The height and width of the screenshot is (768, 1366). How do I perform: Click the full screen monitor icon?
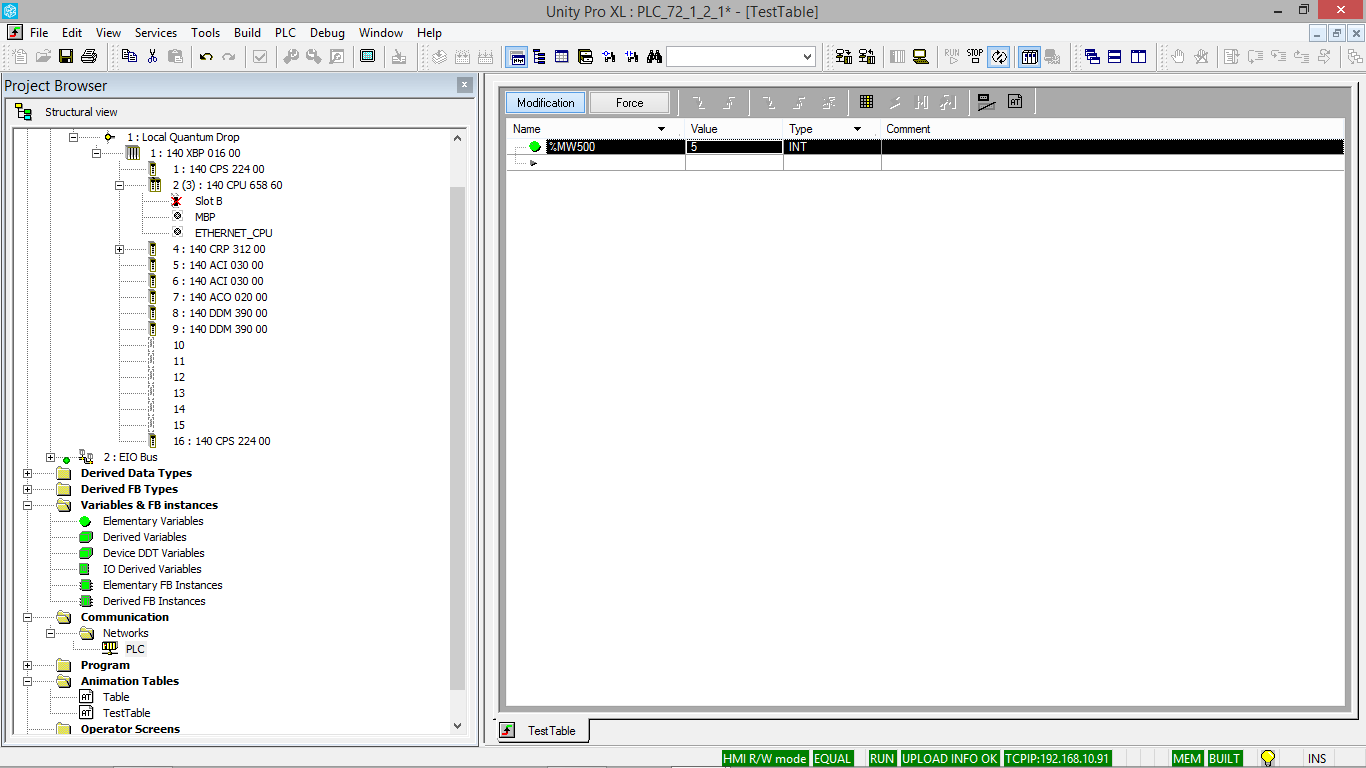point(367,56)
